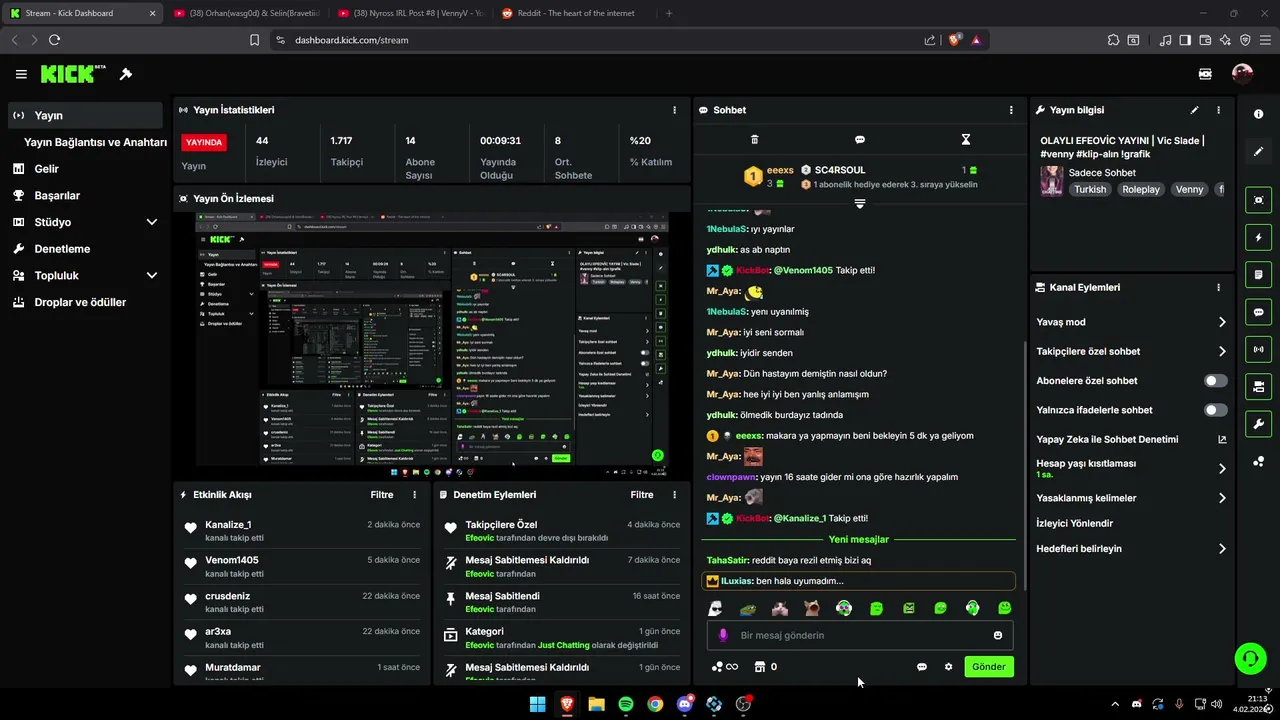Click the speech bubble icon atop chat

(860, 139)
